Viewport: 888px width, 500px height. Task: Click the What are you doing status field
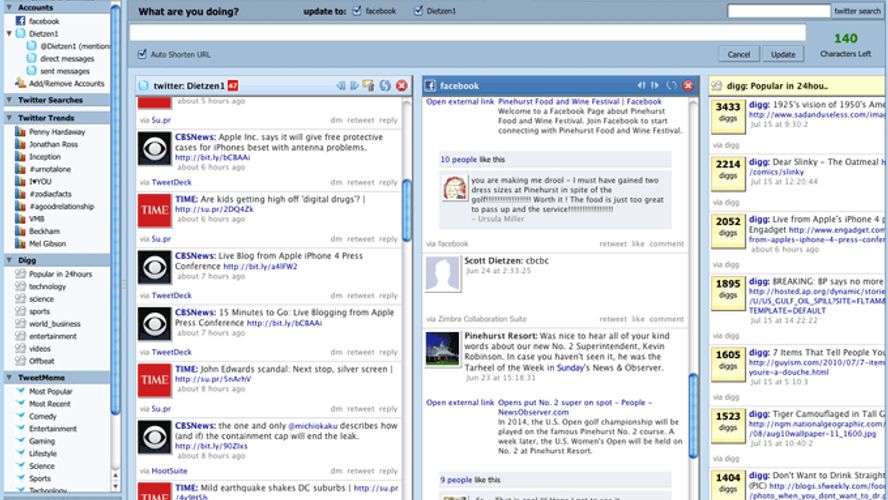tap(468, 32)
